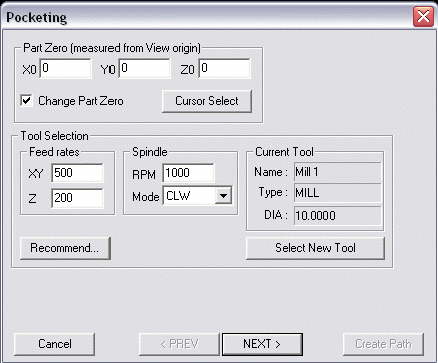Click the XY feed rate field
The image size is (438, 363).
tap(77, 173)
